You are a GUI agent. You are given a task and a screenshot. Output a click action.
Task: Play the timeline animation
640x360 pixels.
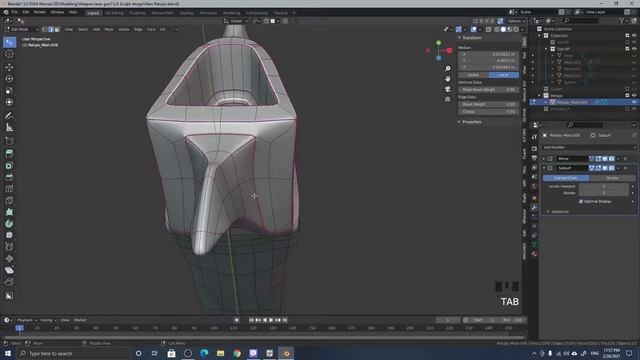271,320
